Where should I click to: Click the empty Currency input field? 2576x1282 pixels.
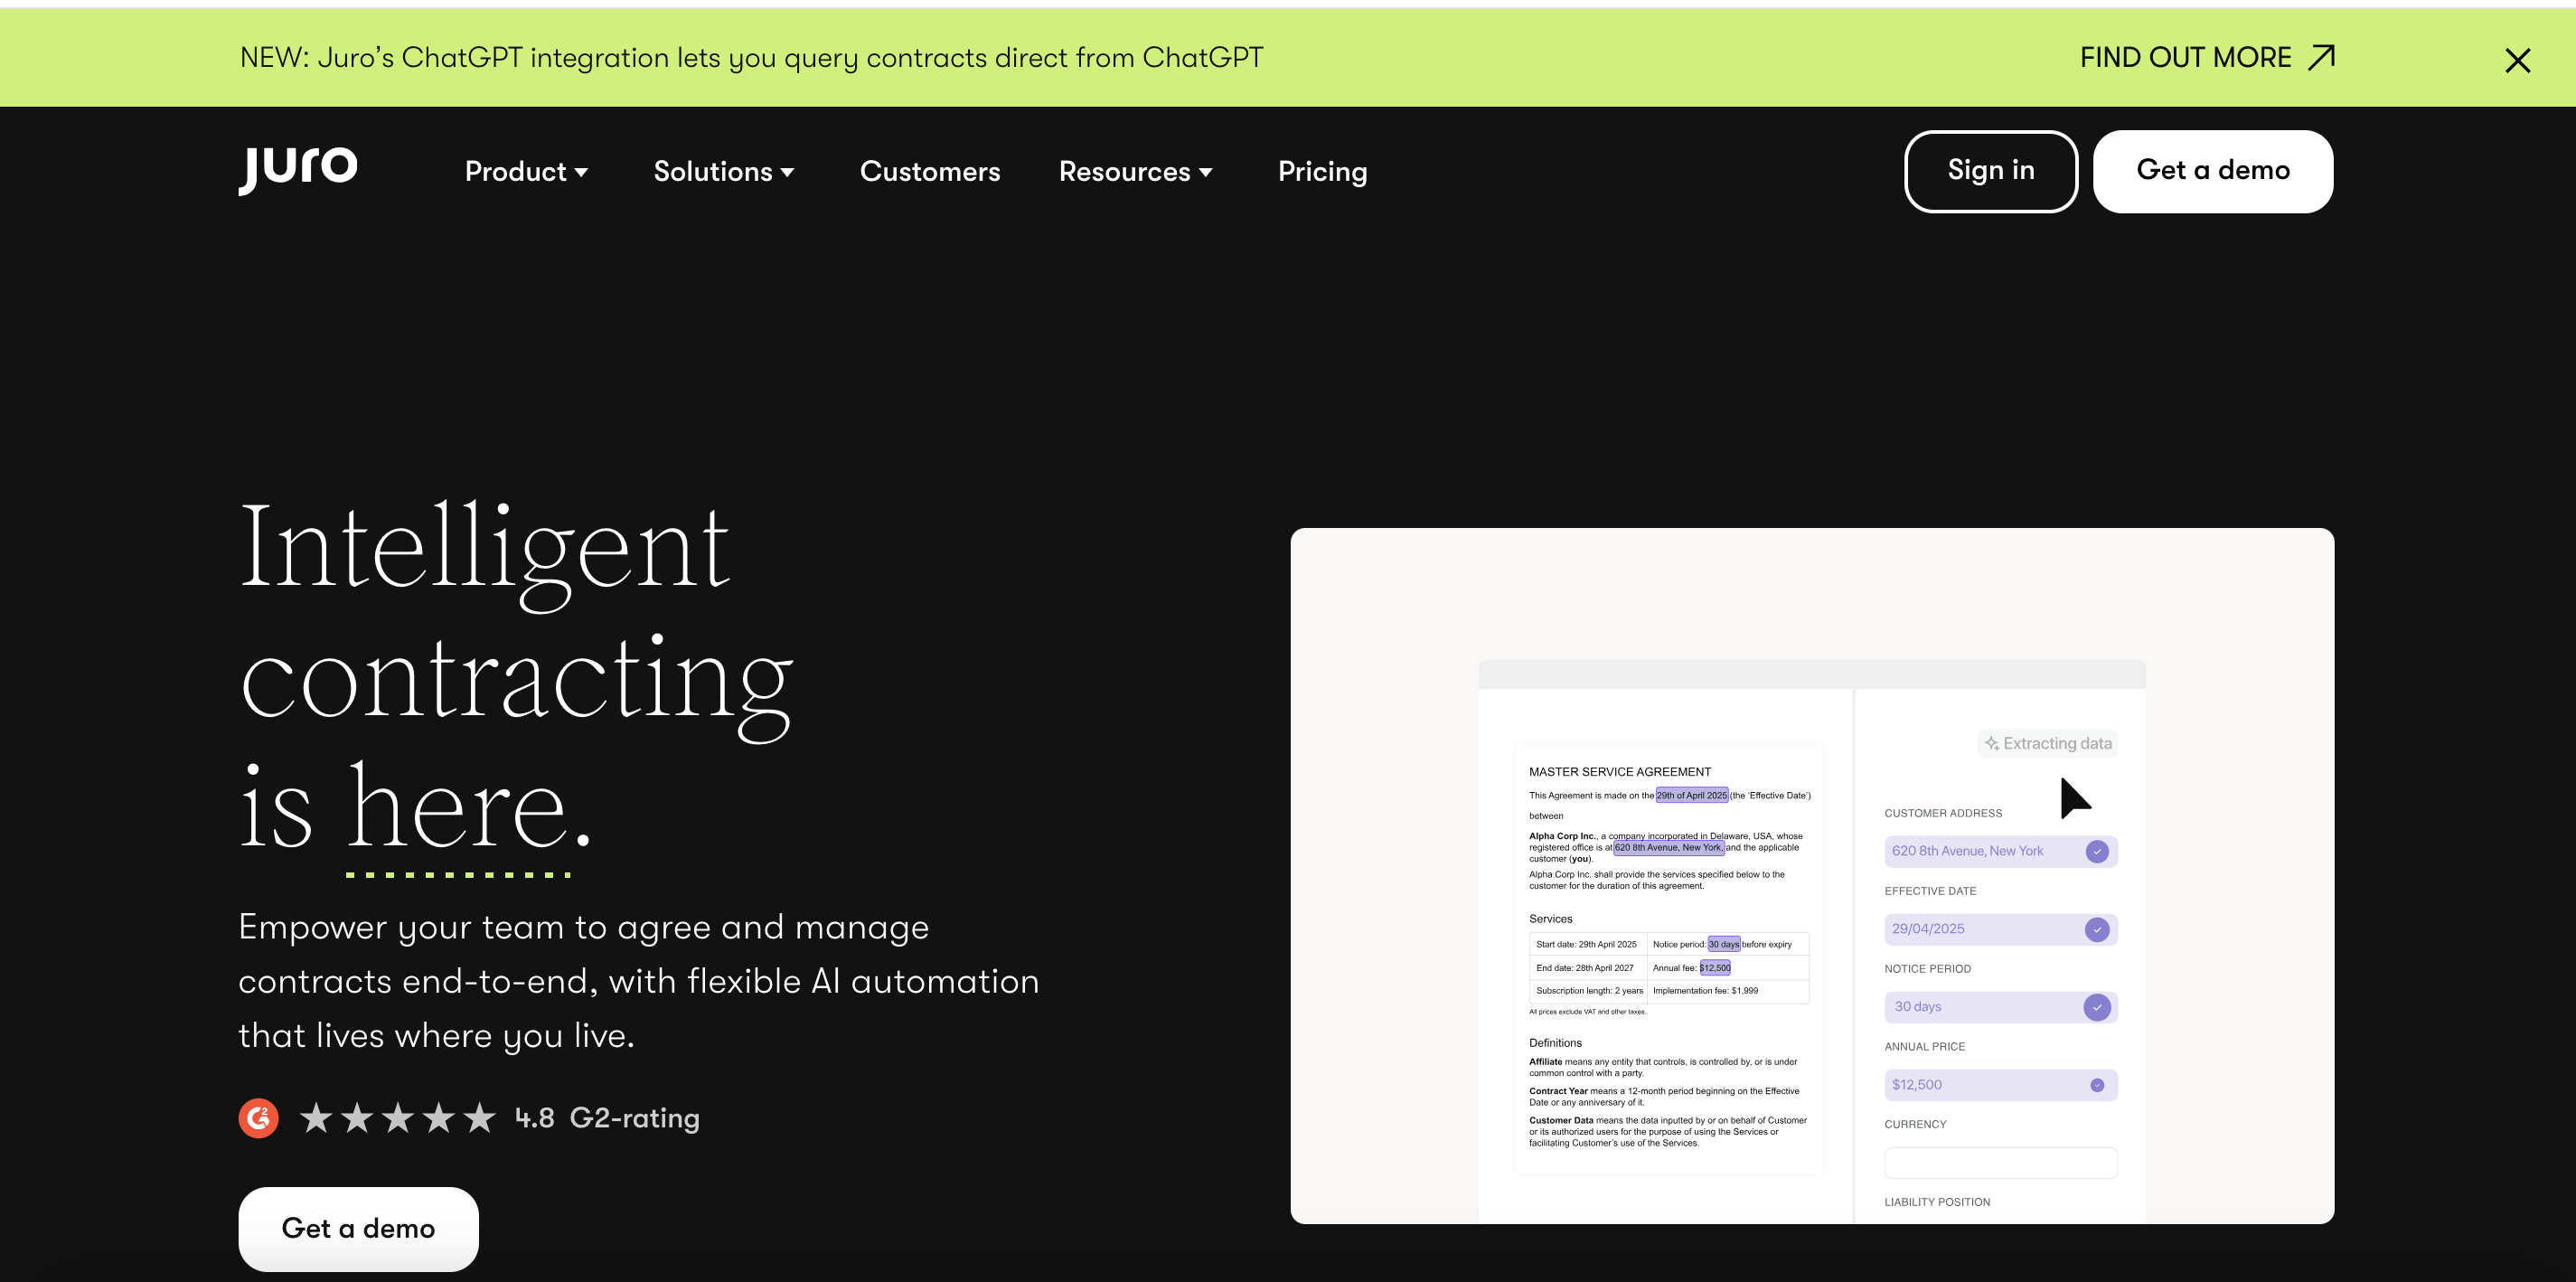coord(2000,1163)
